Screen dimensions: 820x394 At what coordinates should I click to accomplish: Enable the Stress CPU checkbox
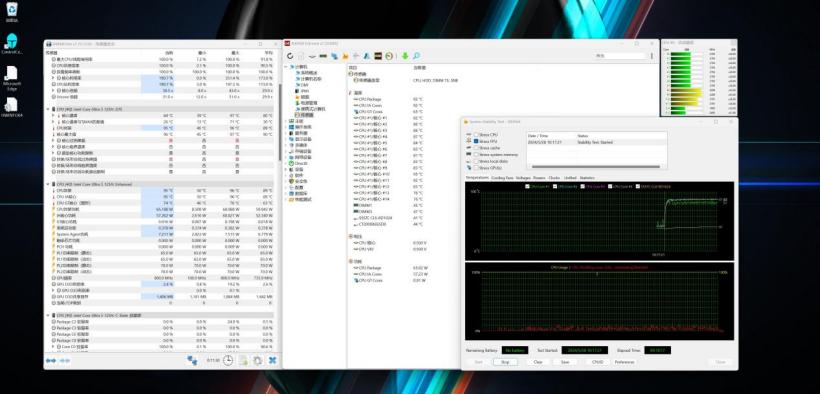[476, 134]
